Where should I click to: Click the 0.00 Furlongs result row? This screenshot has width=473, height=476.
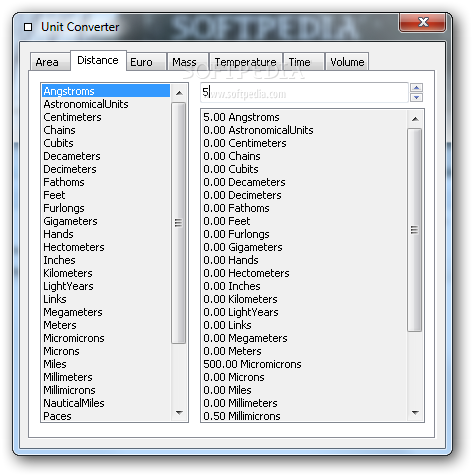pos(304,234)
